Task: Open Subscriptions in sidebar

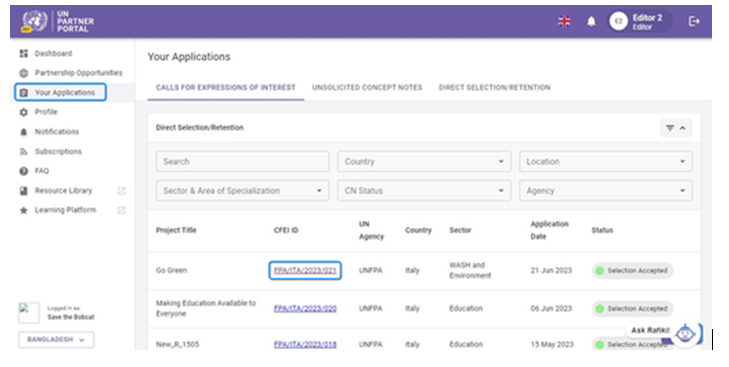Action: (58, 152)
